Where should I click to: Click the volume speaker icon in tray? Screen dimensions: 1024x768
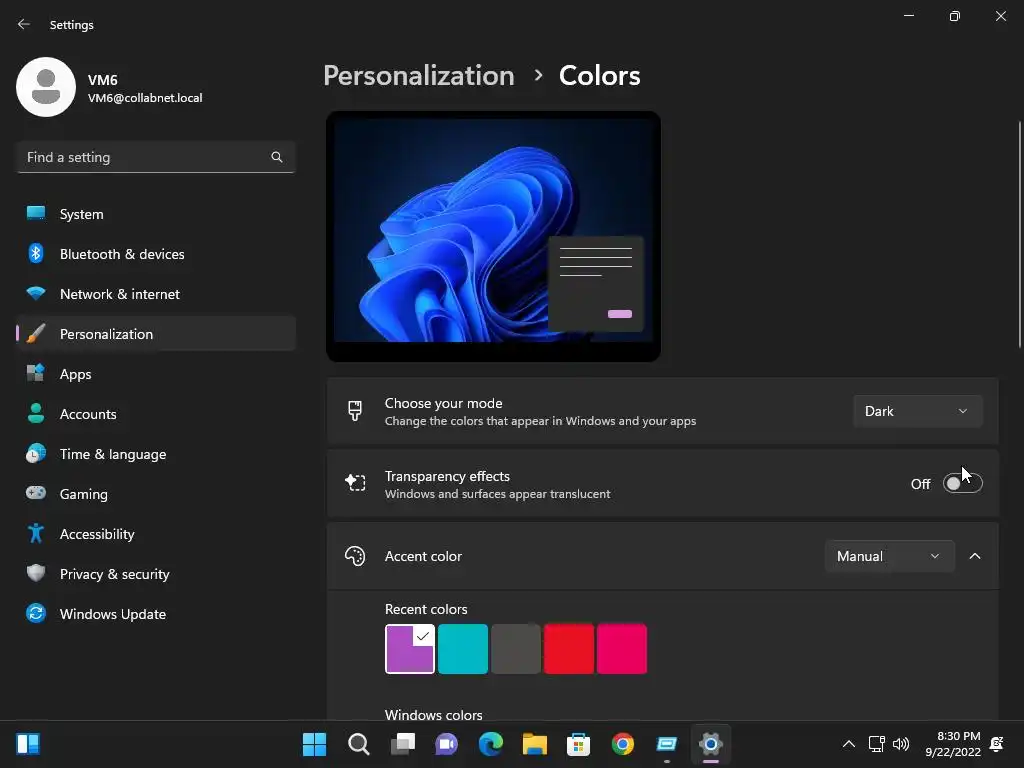tap(901, 744)
